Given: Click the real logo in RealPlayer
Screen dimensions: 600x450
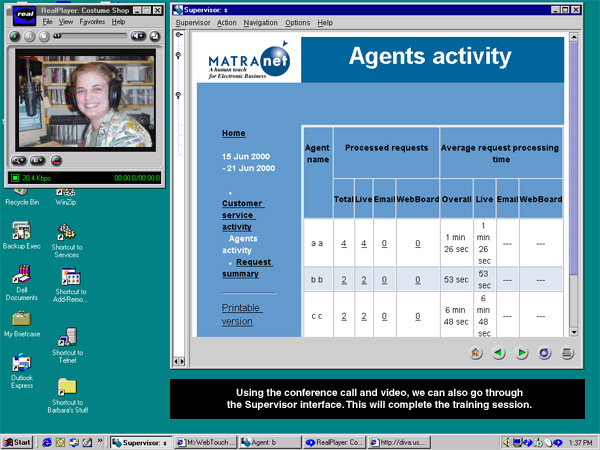Looking at the screenshot, I should pyautogui.click(x=24, y=16).
